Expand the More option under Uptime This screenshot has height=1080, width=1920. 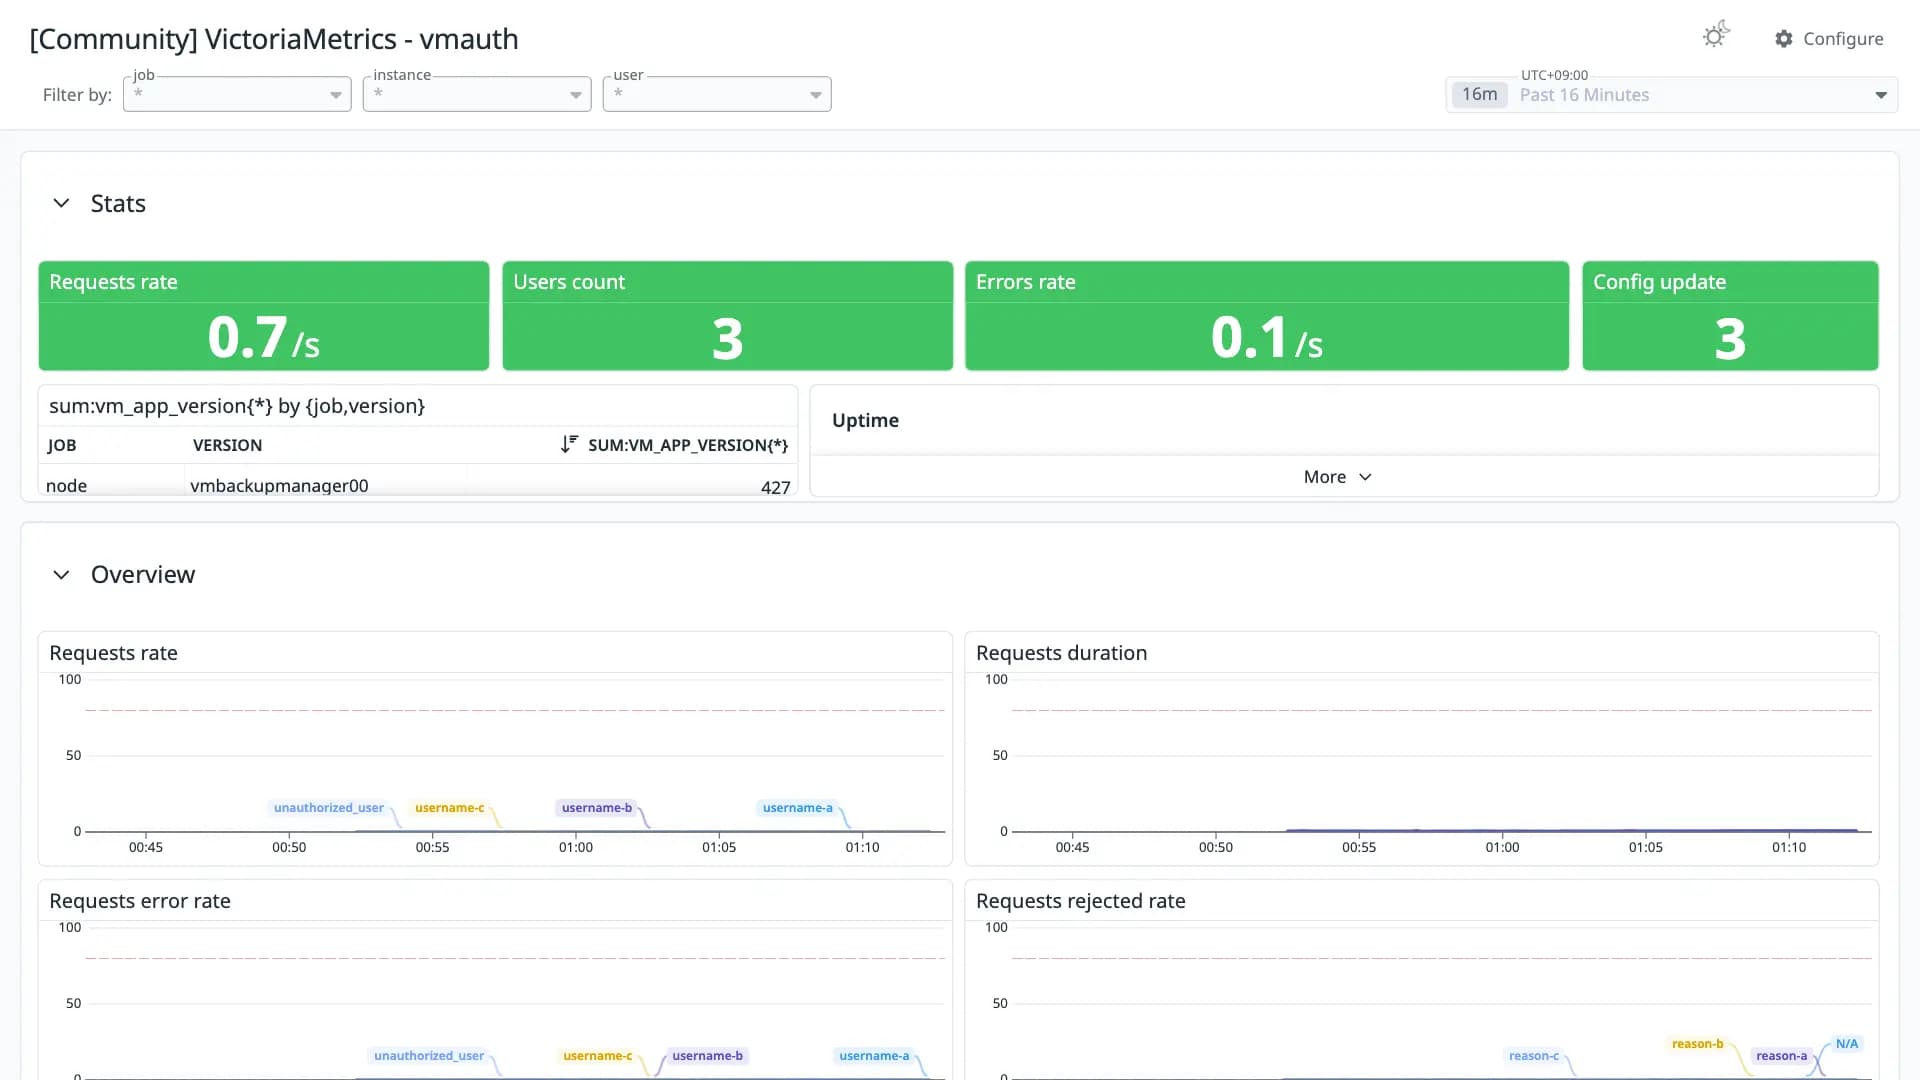1337,477
